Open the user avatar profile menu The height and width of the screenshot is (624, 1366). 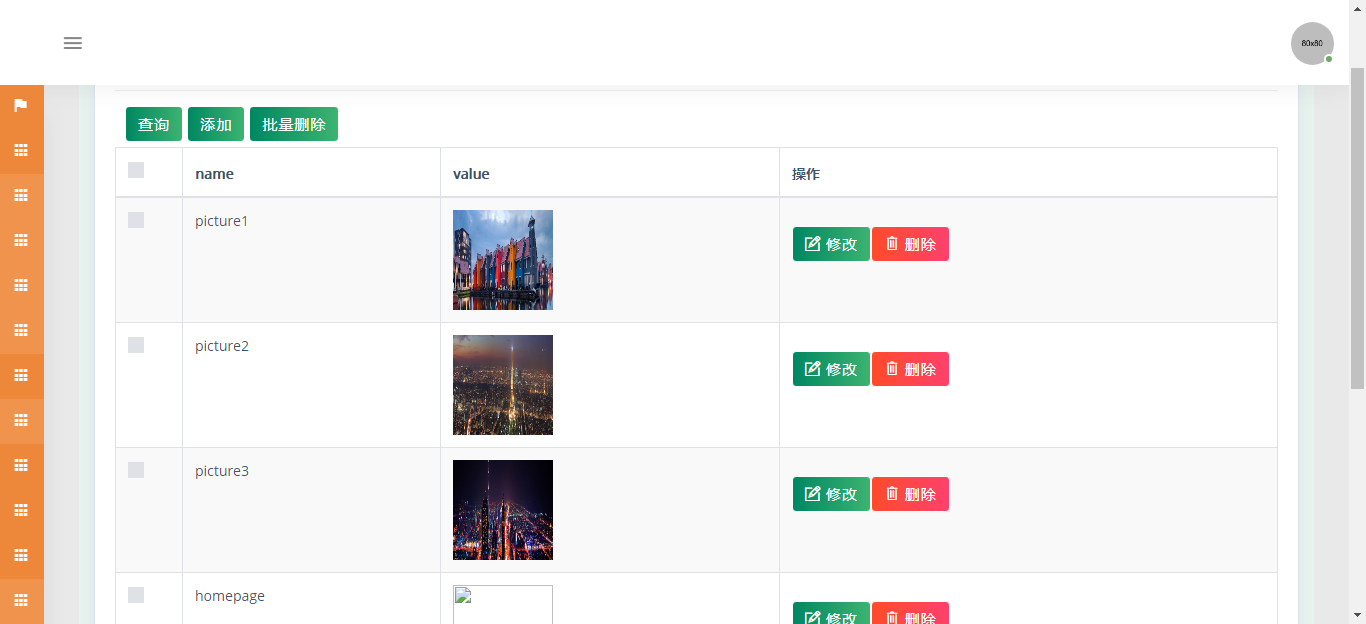tap(1311, 44)
